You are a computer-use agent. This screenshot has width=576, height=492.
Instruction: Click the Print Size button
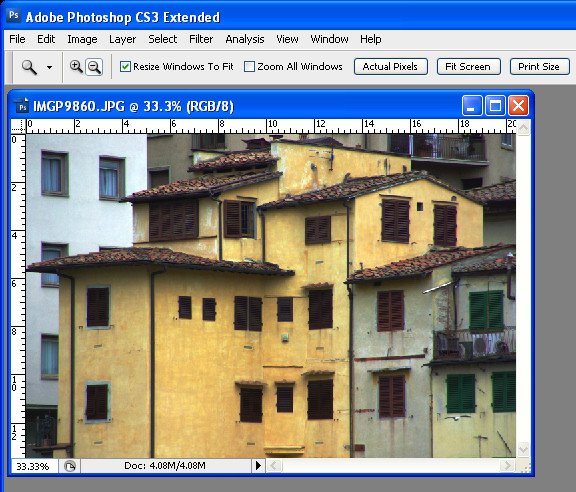539,67
